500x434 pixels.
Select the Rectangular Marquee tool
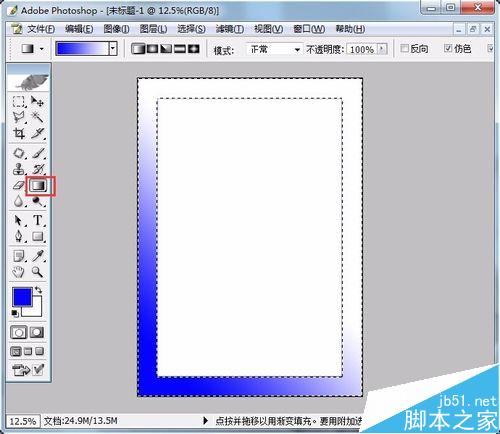pyautogui.click(x=19, y=101)
